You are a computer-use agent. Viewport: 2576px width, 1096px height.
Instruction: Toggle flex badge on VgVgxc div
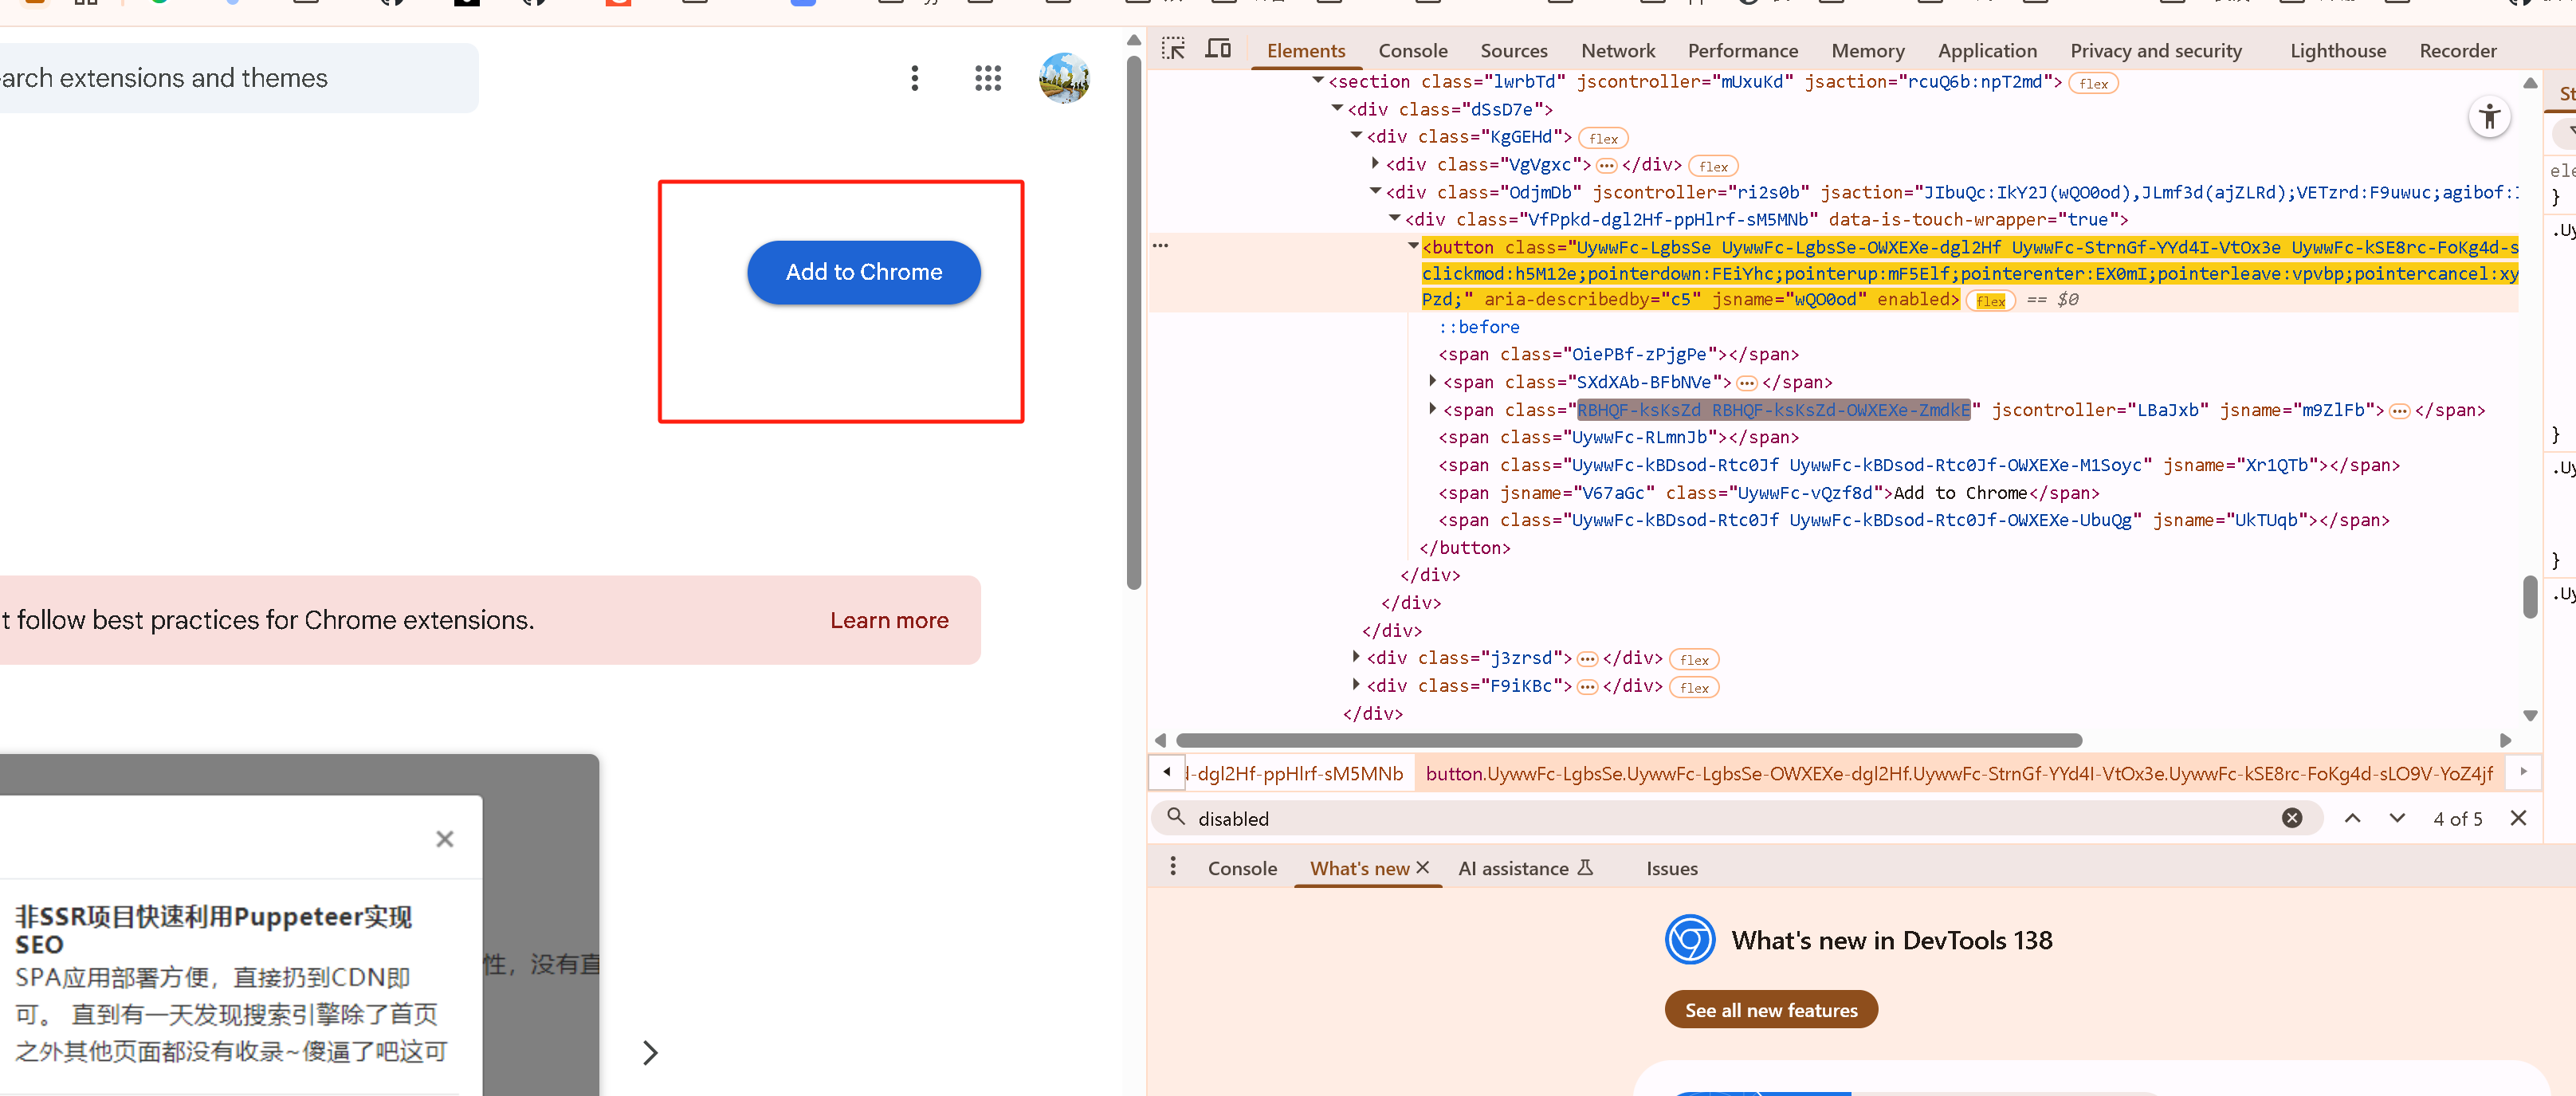[x=1713, y=167]
